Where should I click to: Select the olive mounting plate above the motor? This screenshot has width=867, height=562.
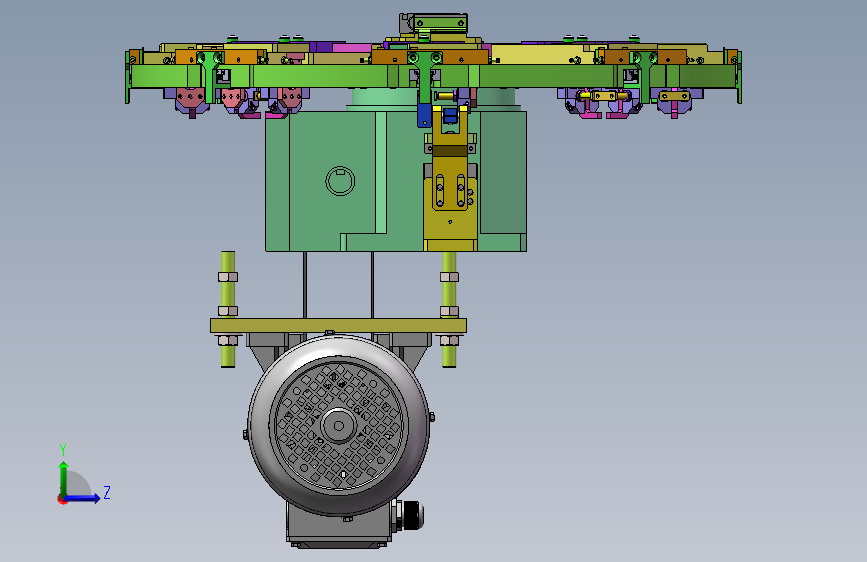[x=338, y=326]
